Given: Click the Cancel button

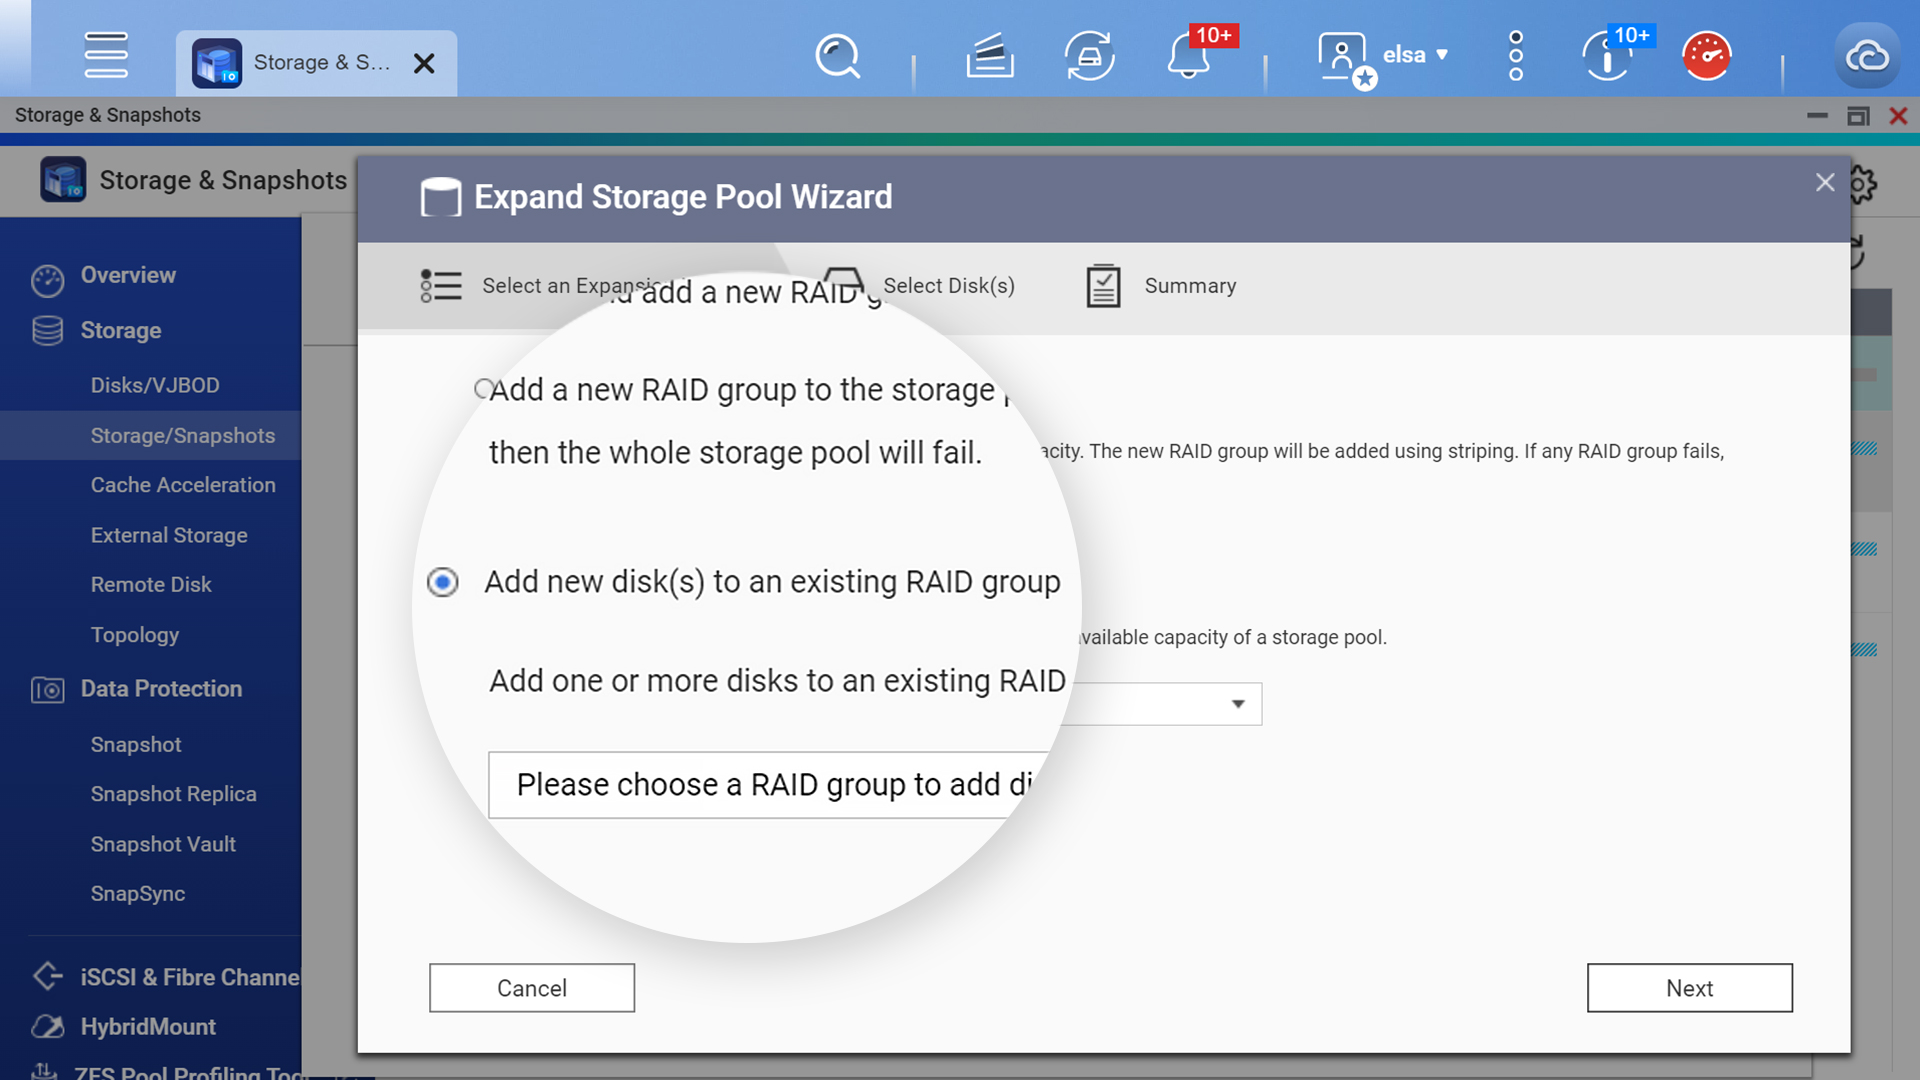Looking at the screenshot, I should coord(532,988).
